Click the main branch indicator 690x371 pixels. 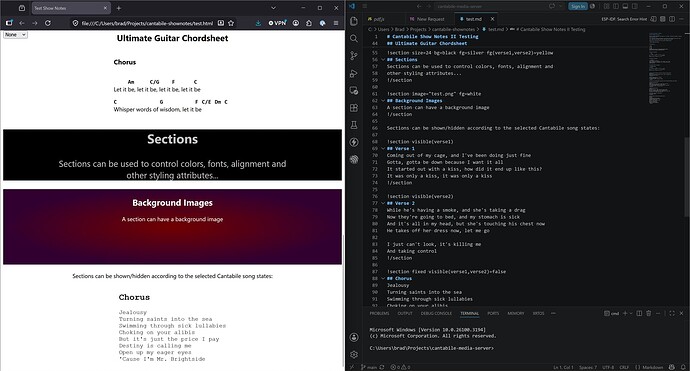pyautogui.click(x=370, y=367)
